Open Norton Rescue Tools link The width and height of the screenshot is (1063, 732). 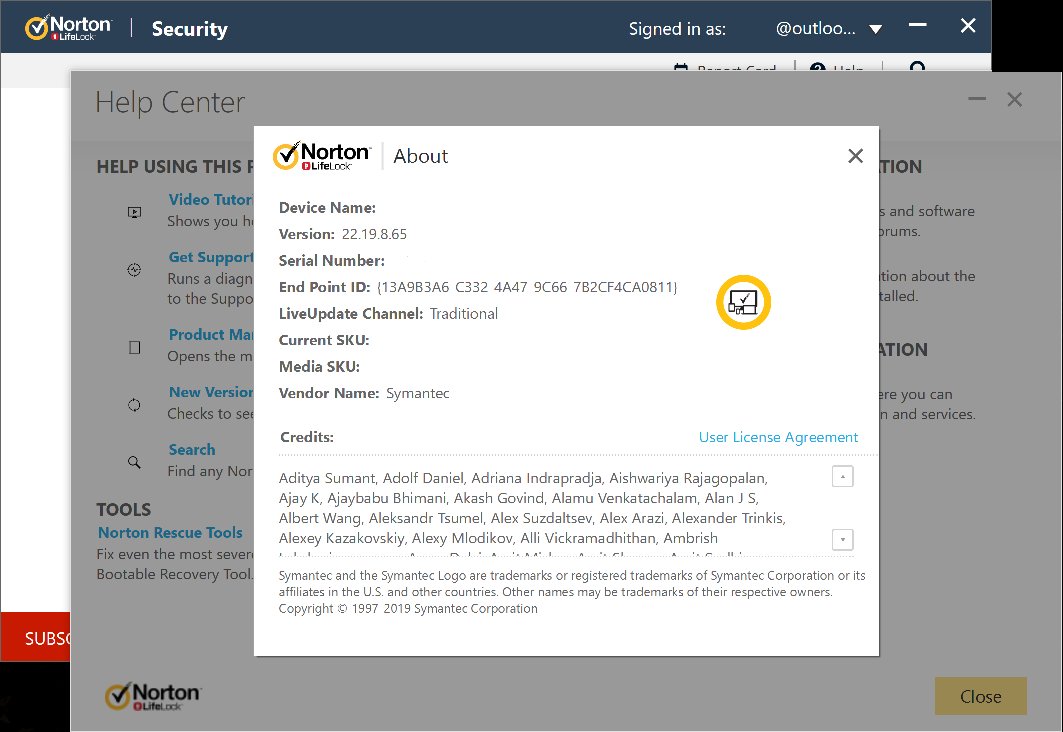170,533
